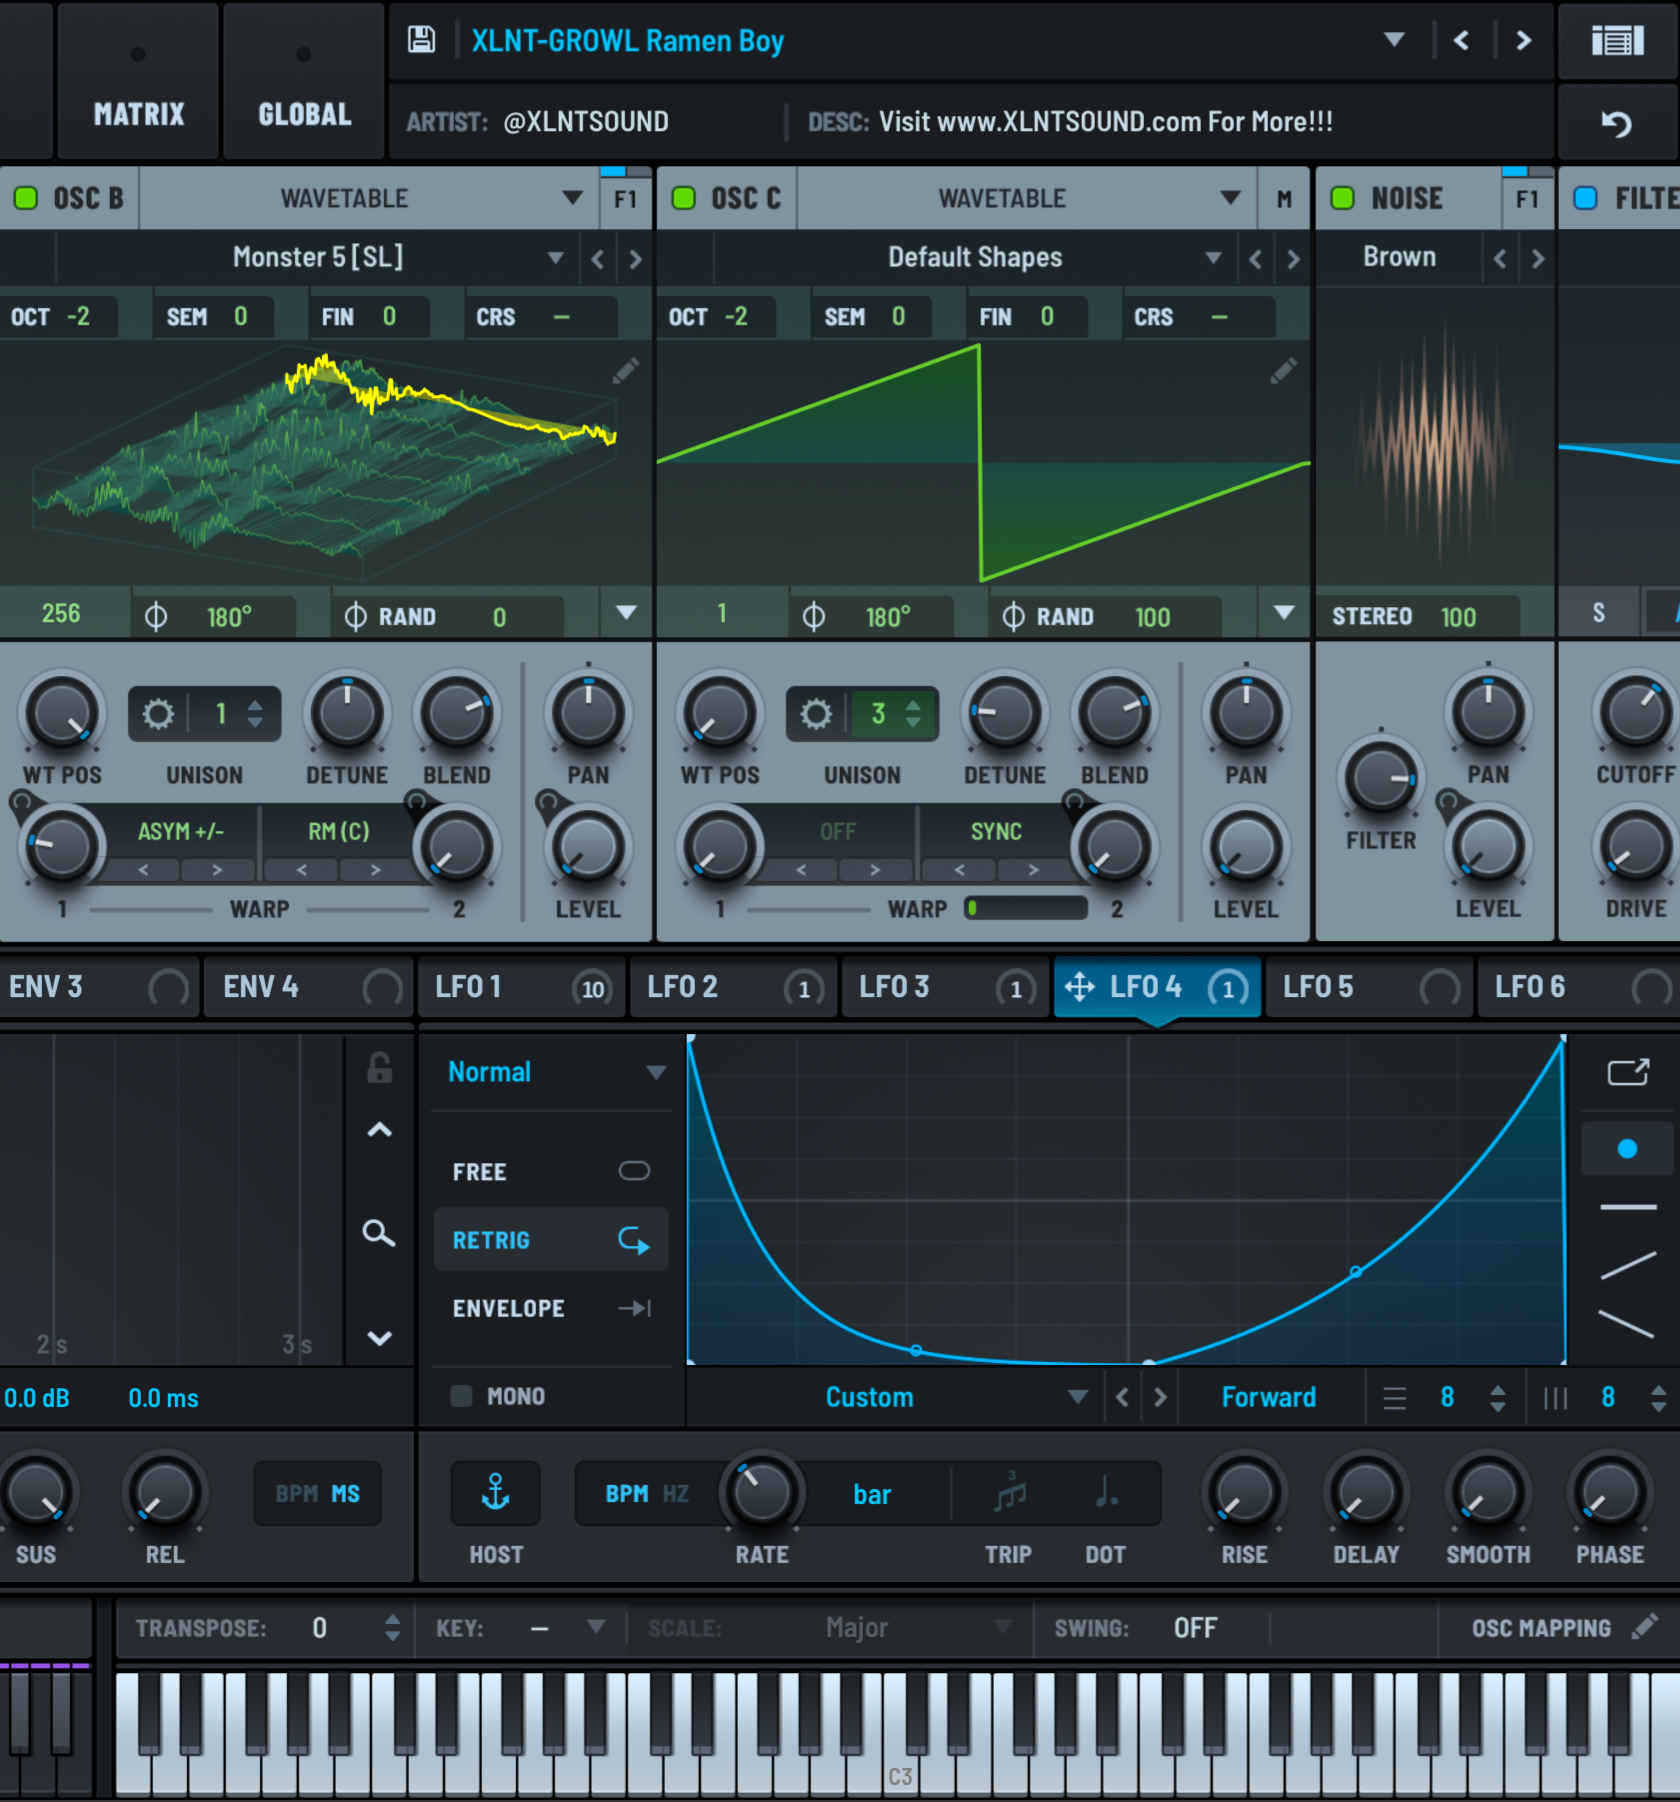Open the LFO Normal mode dropdown

tap(655, 1072)
